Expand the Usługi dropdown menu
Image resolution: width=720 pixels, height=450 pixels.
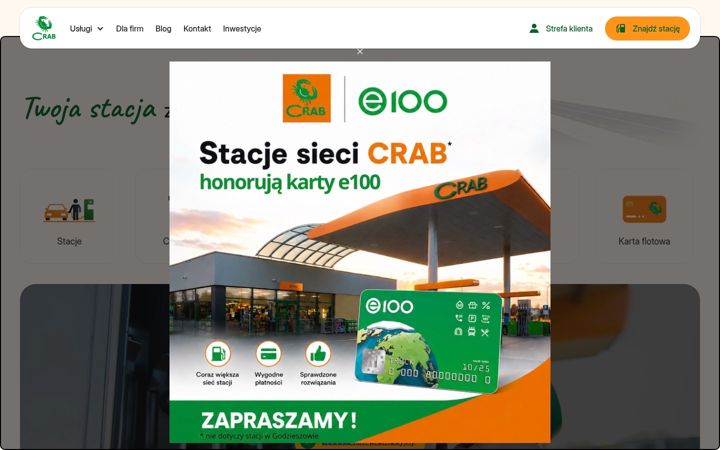click(x=86, y=28)
